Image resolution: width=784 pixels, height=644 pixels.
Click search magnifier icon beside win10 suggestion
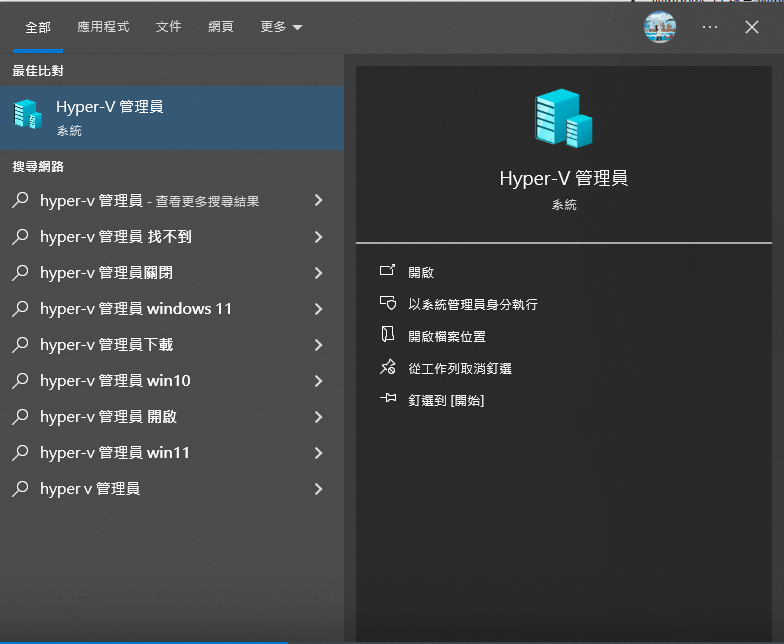click(x=20, y=380)
